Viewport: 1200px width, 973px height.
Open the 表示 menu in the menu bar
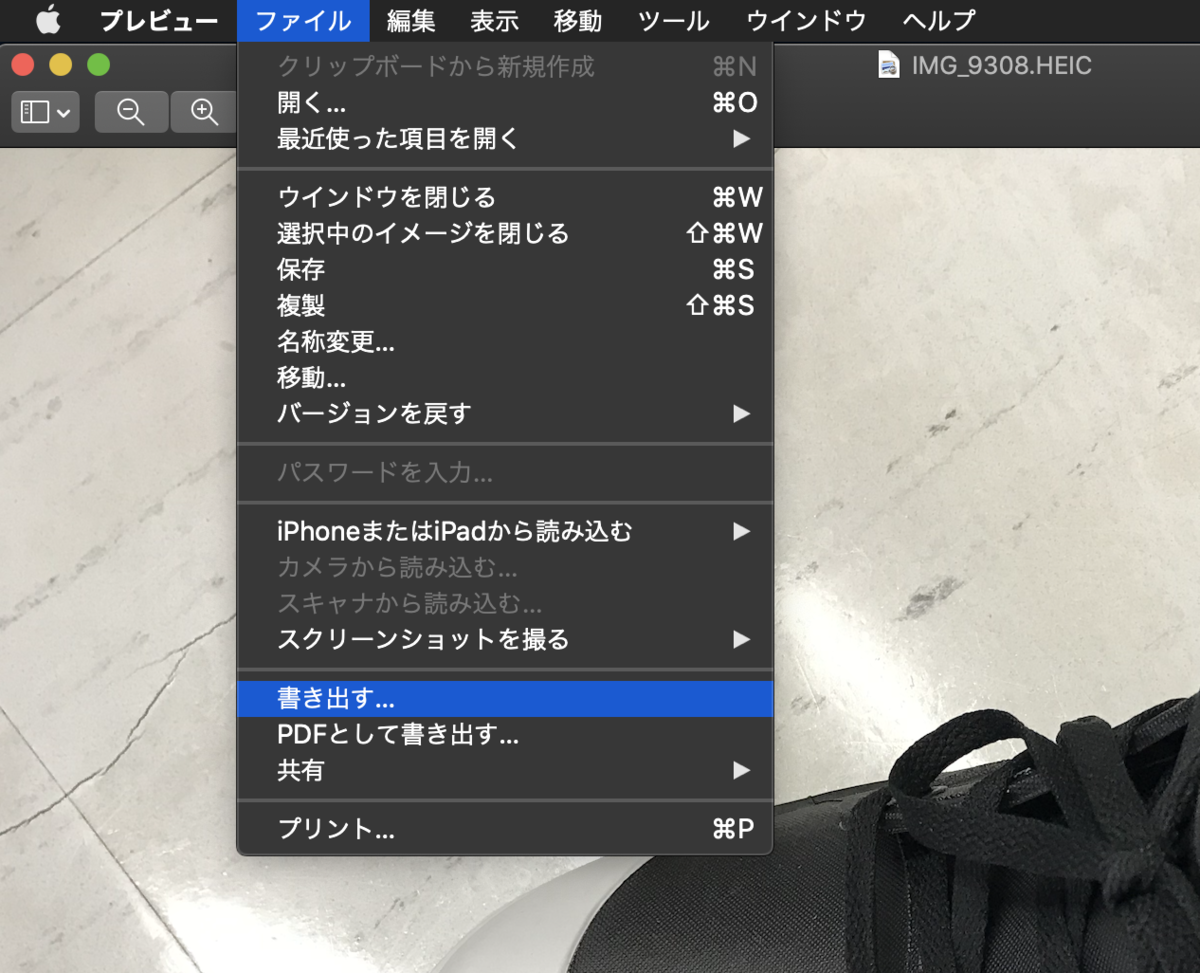(x=494, y=20)
